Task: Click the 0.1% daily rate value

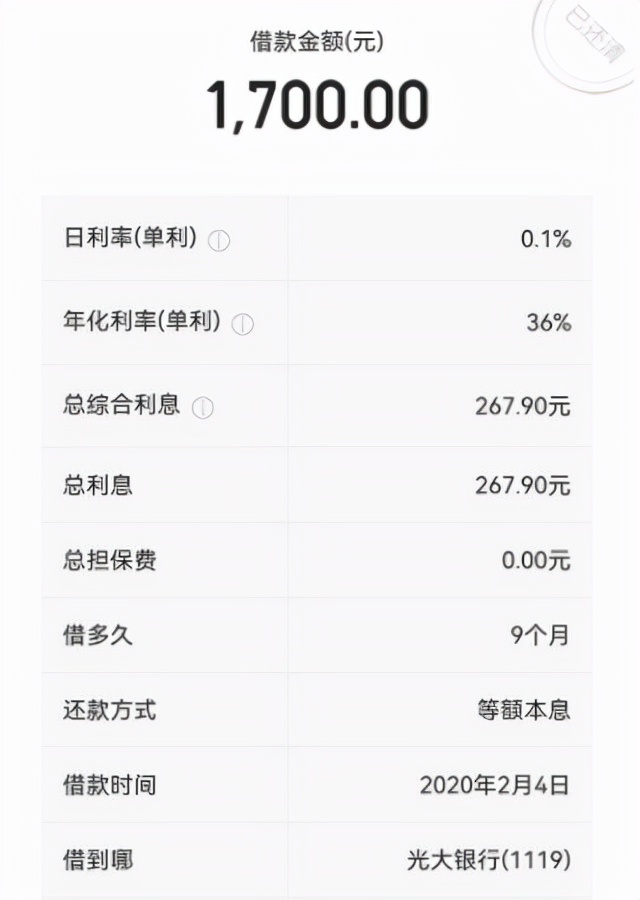Action: tap(545, 239)
